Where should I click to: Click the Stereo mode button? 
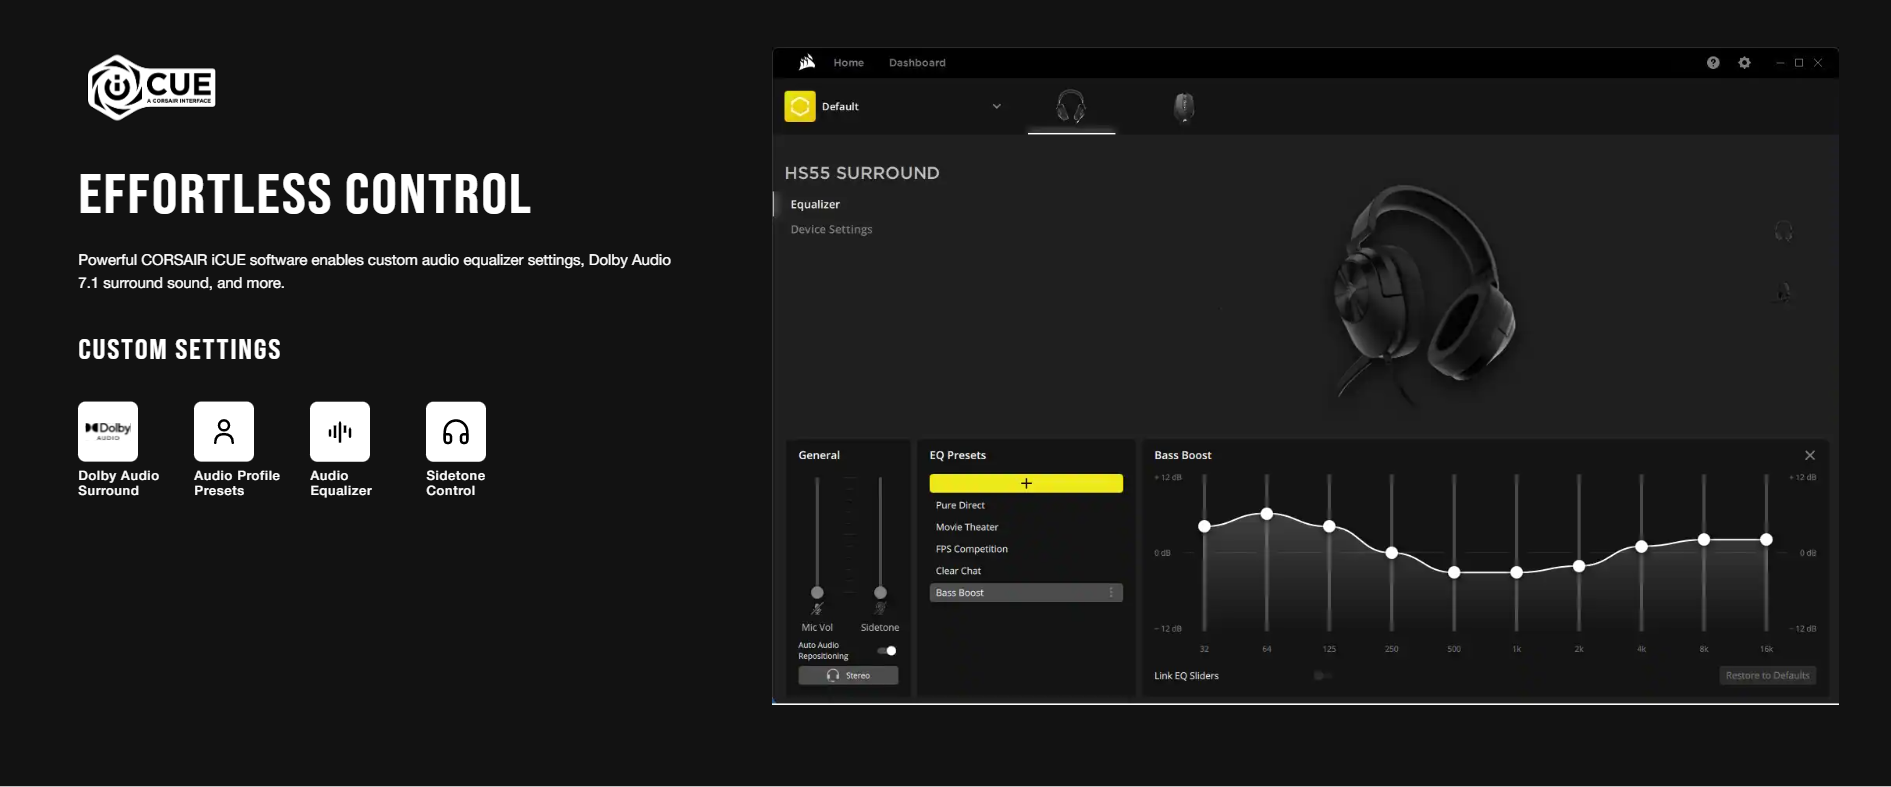[848, 676]
